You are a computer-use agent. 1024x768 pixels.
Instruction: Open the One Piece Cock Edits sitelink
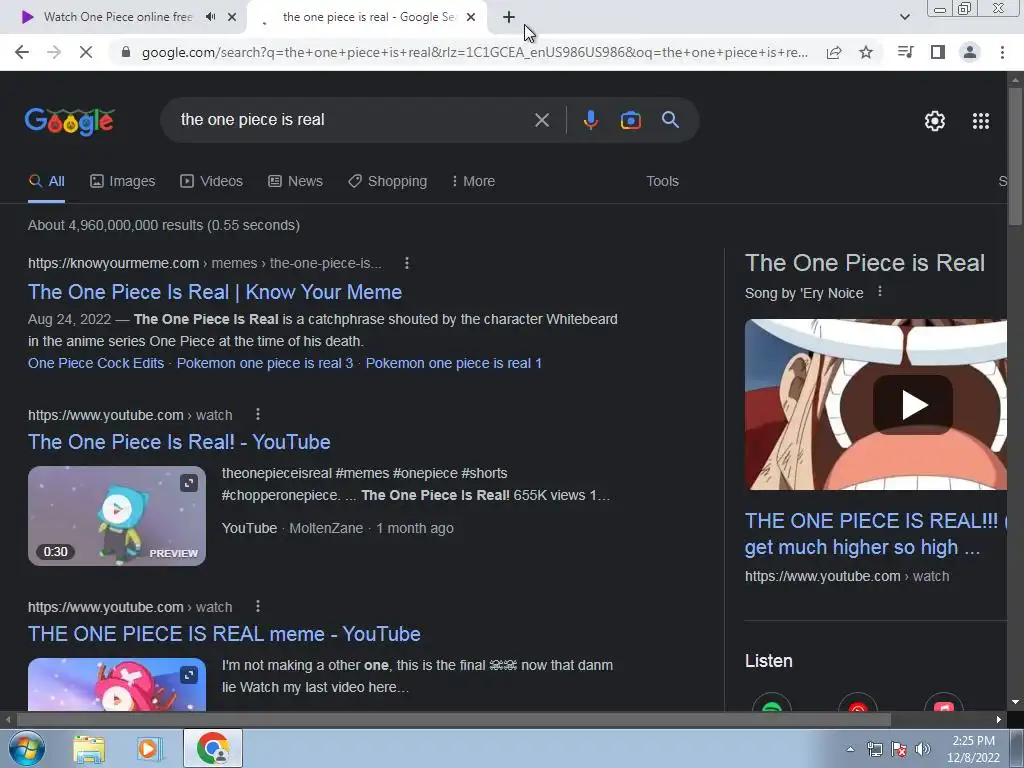coord(96,363)
